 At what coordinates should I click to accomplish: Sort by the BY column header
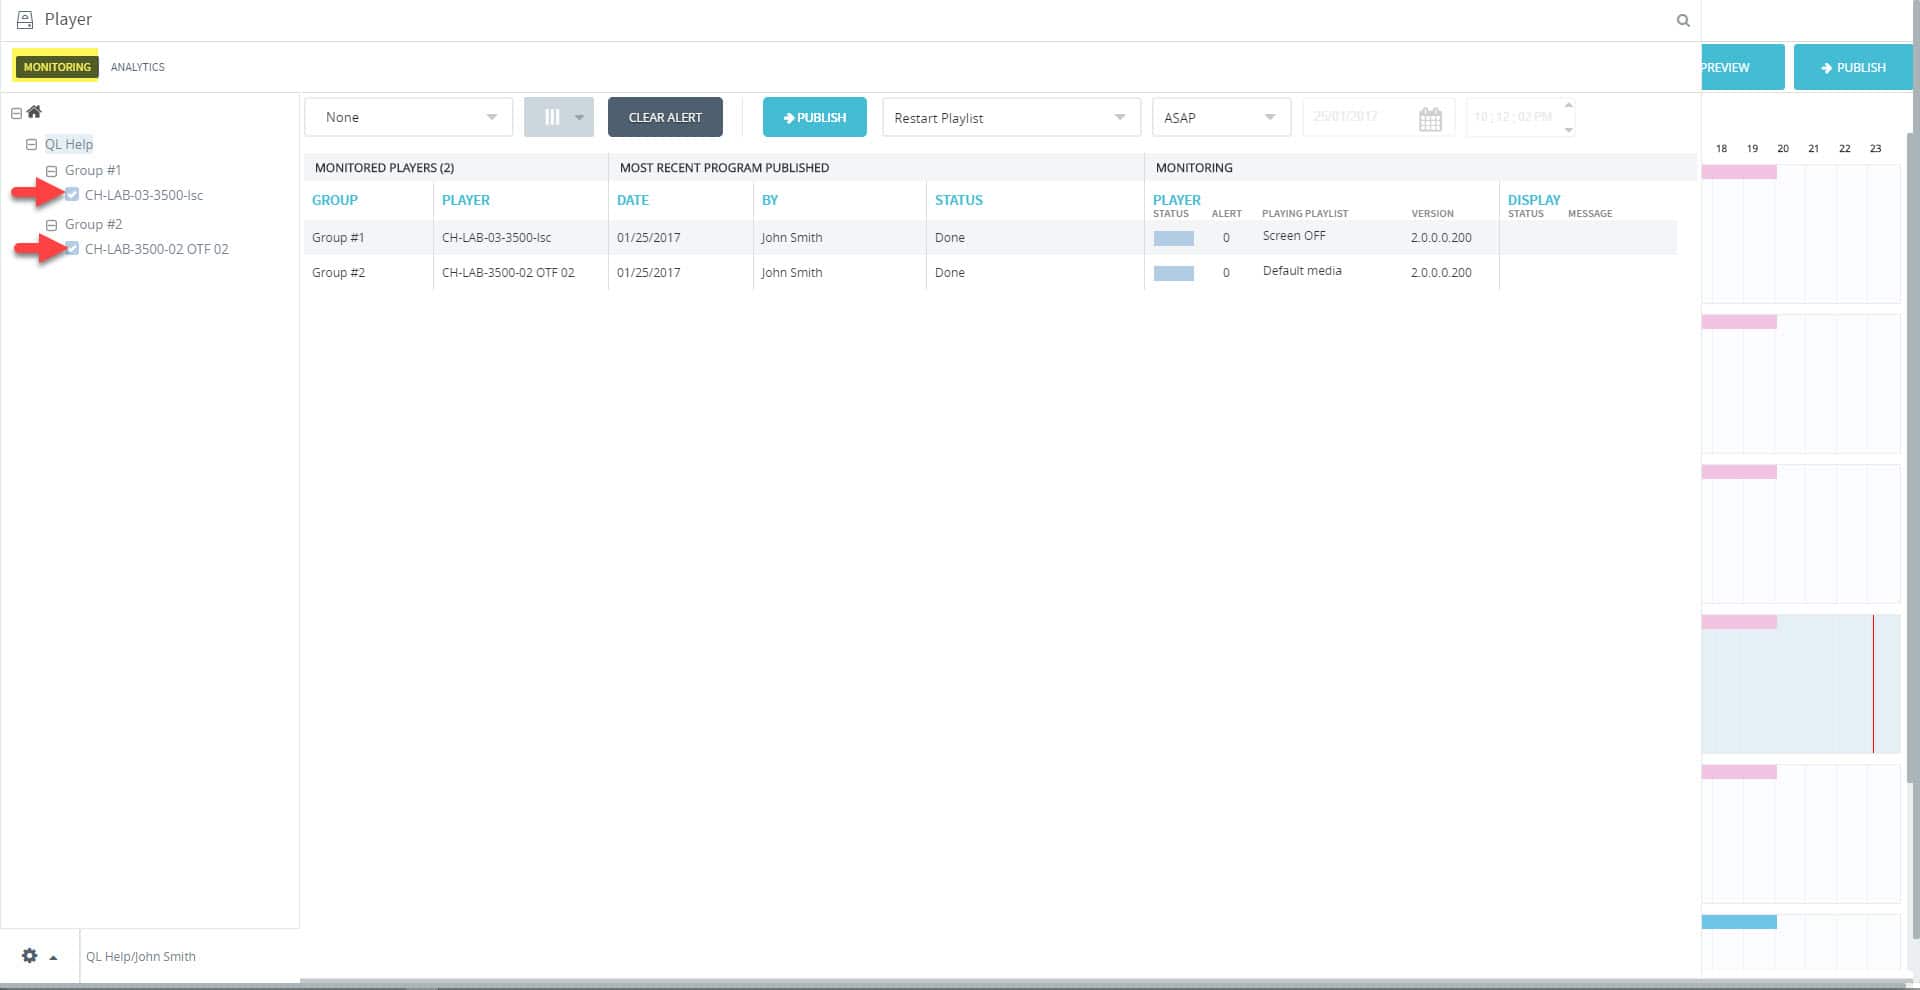pos(770,200)
